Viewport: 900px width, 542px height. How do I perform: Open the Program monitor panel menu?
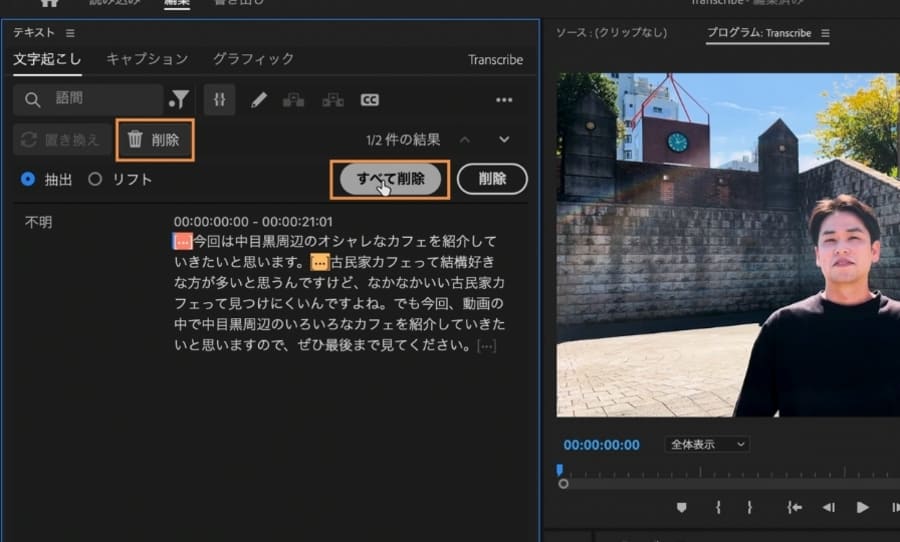(x=825, y=33)
